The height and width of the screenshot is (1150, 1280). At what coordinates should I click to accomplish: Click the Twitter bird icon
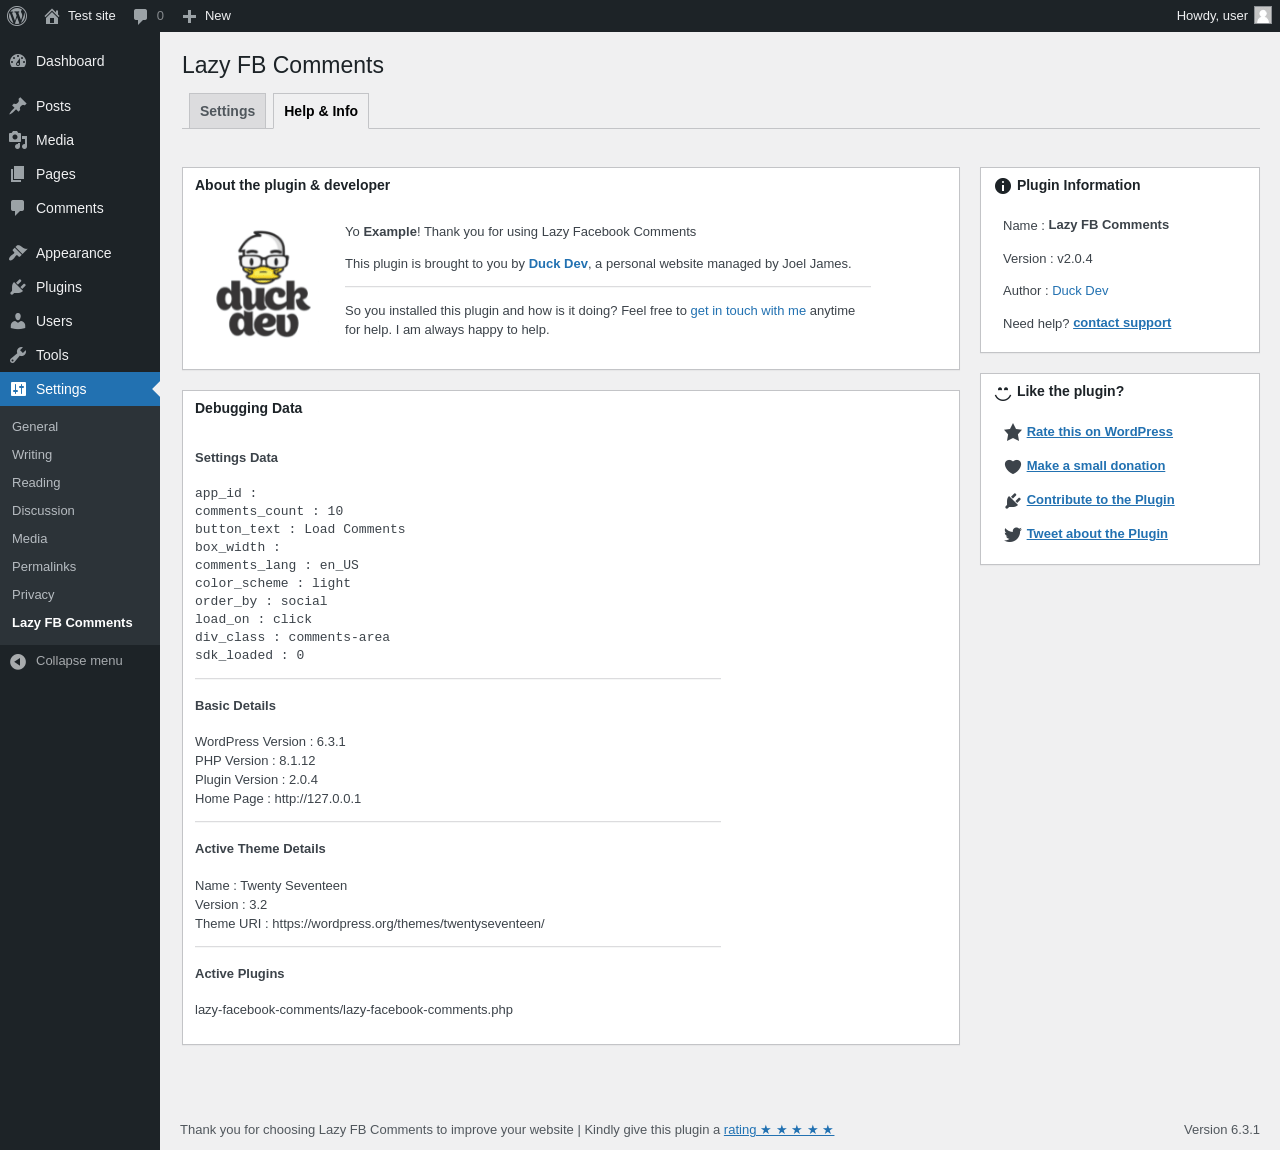(1013, 534)
